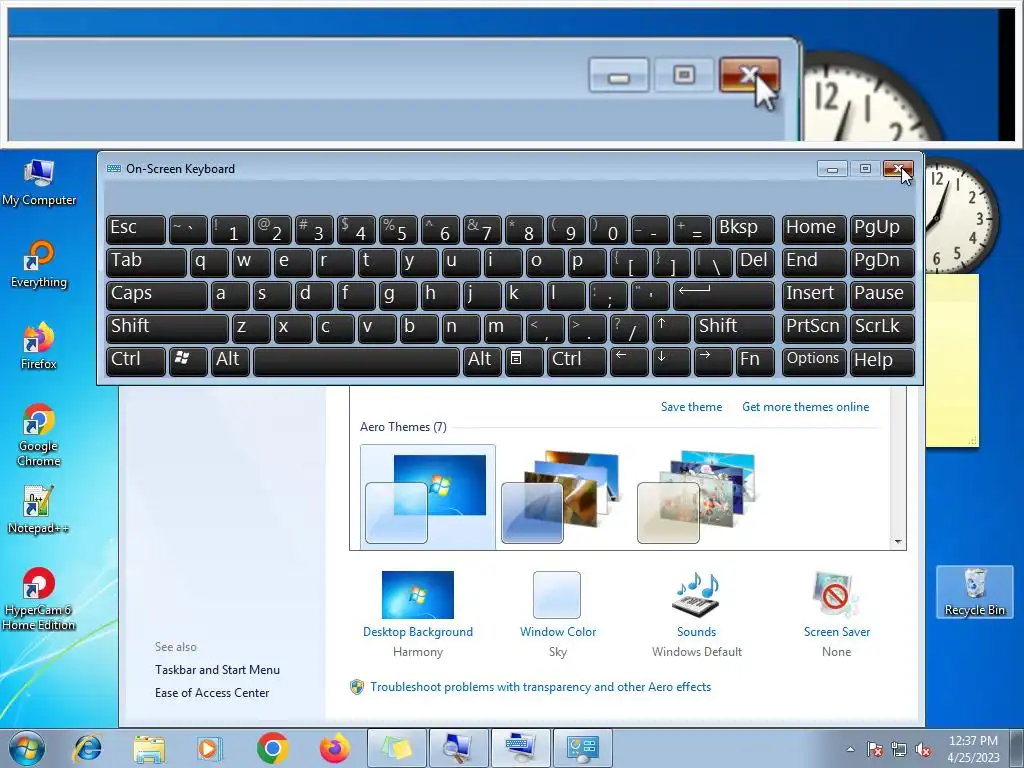
Task: Switch to Magnifier taskbar button
Action: pyautogui.click(x=458, y=748)
